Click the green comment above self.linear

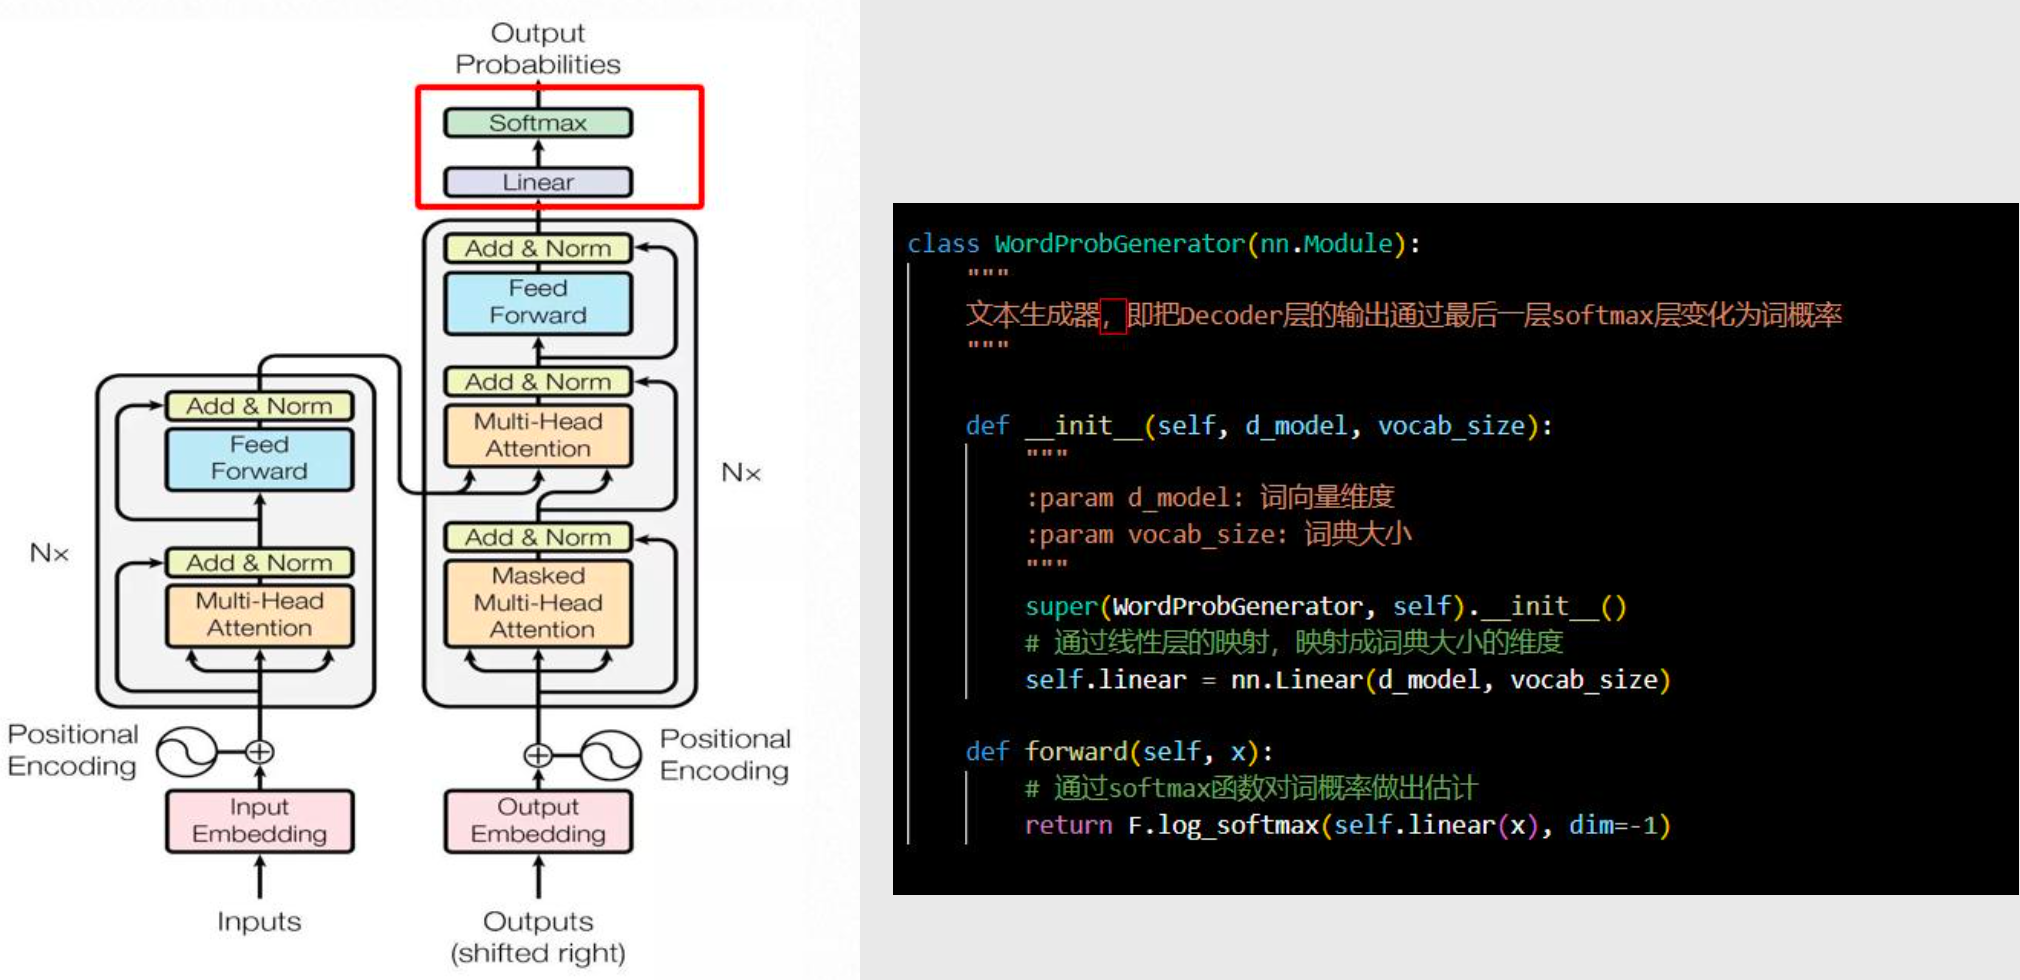(x=1294, y=642)
